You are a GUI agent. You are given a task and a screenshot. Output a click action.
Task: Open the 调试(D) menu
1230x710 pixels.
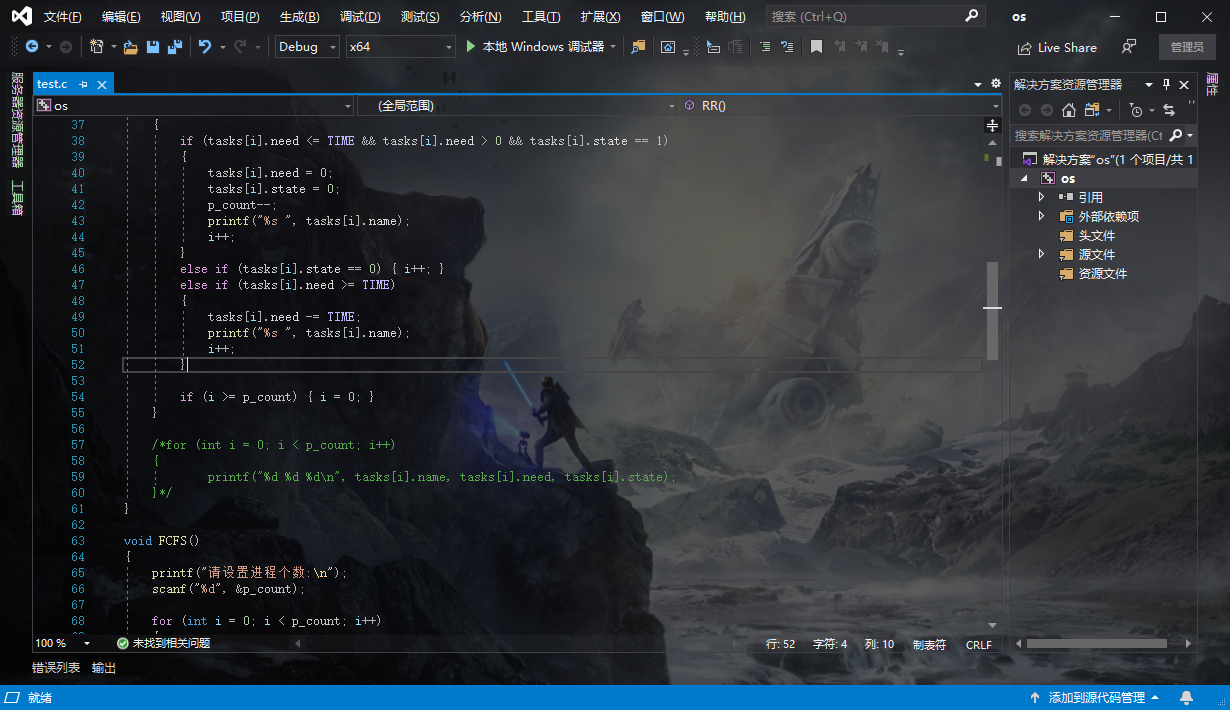(x=360, y=17)
